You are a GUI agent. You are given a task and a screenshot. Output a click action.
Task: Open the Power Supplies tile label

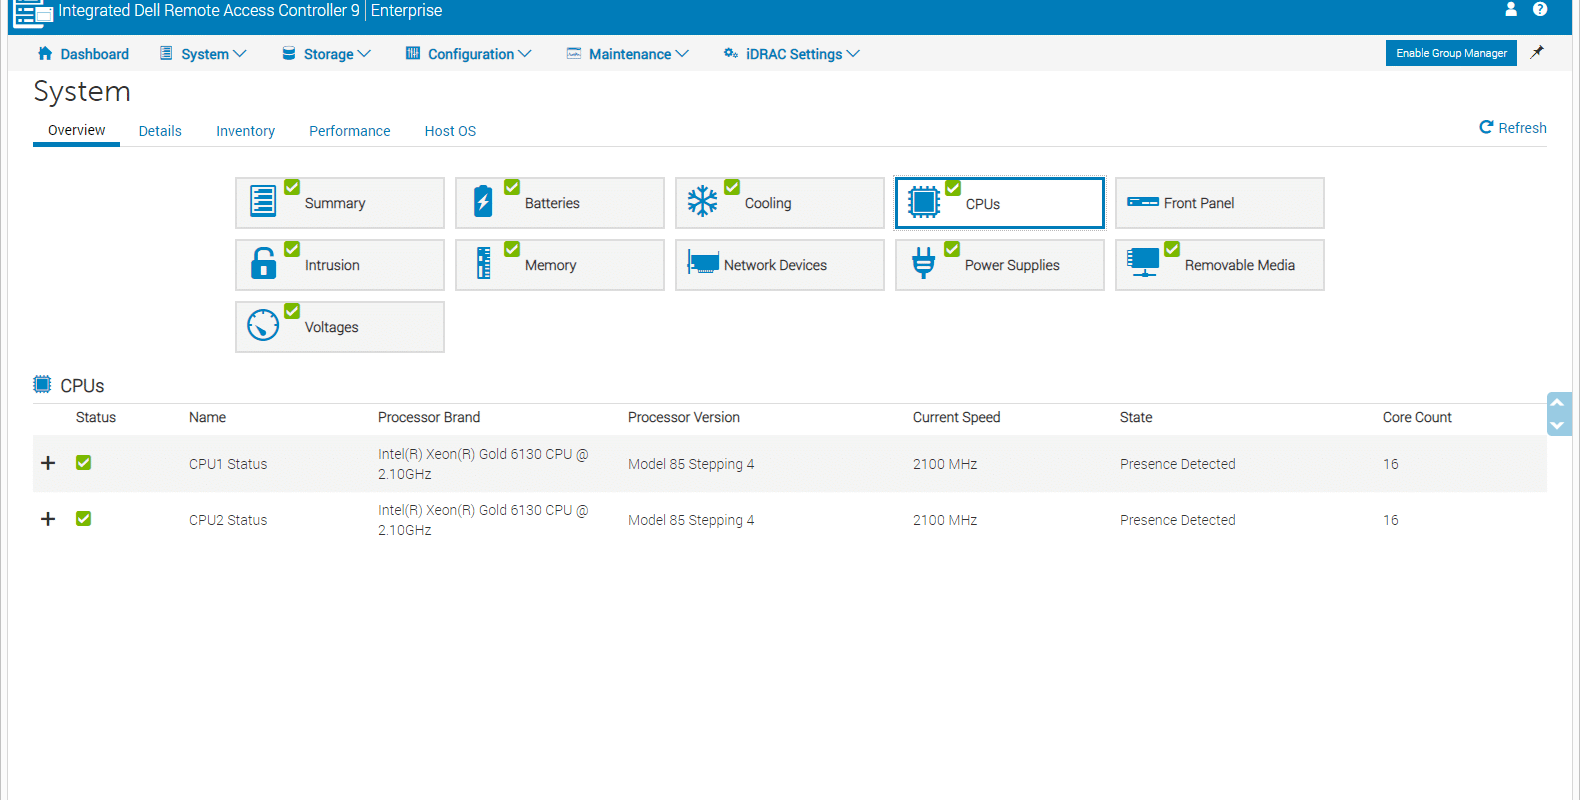pos(1012,265)
